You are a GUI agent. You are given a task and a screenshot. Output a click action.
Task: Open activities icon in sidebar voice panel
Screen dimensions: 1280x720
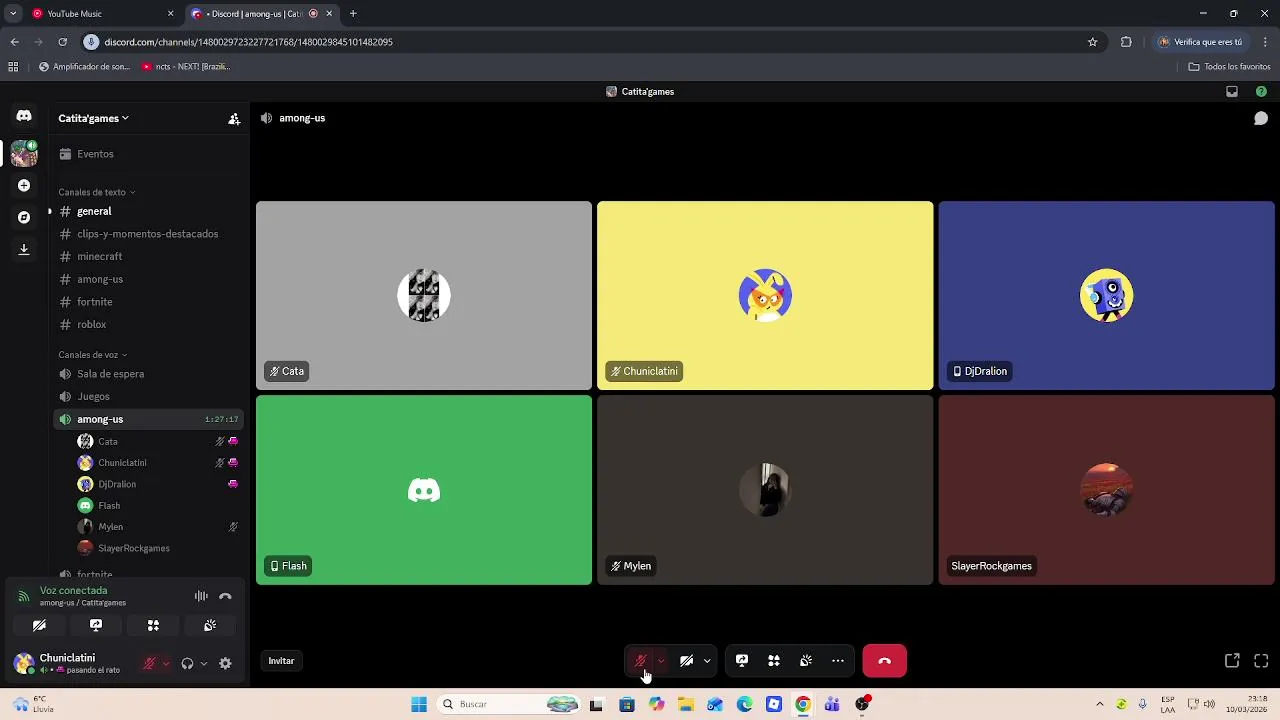(x=153, y=625)
